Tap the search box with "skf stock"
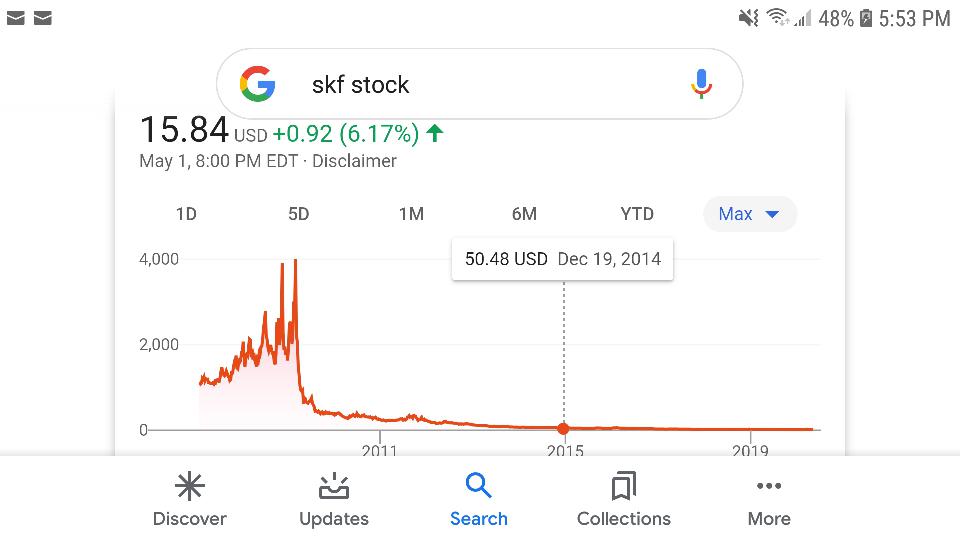Screen dimensions: 960x540 480,84
